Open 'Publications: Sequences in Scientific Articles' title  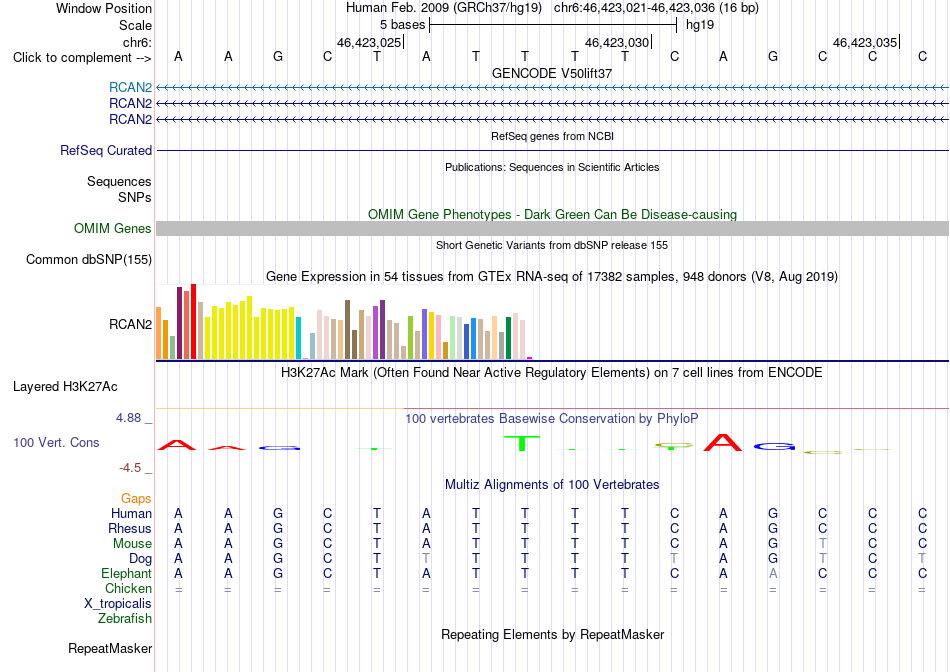552,167
